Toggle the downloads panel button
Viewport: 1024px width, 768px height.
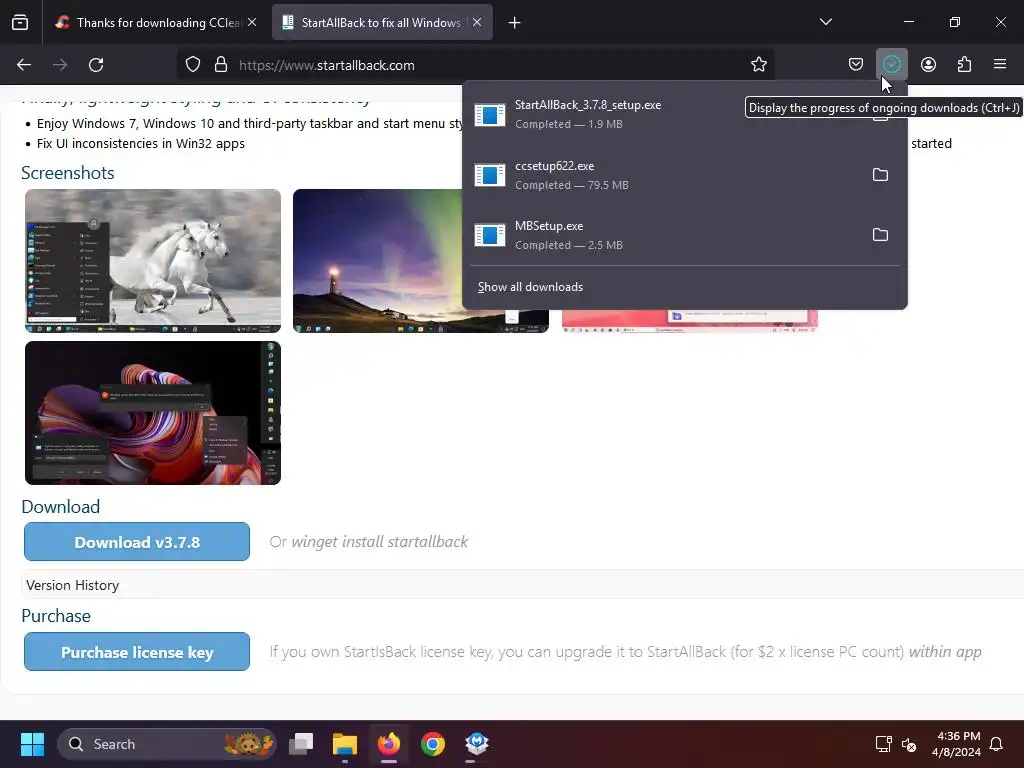(x=891, y=65)
